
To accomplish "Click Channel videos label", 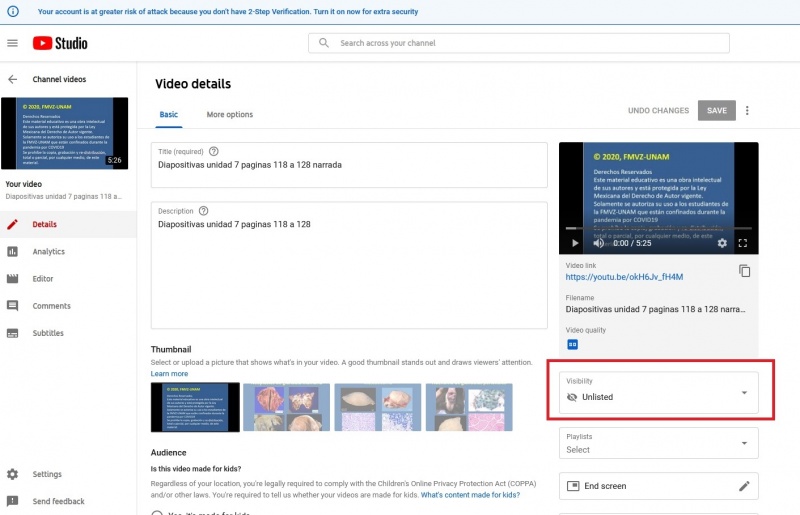I will coord(59,79).
